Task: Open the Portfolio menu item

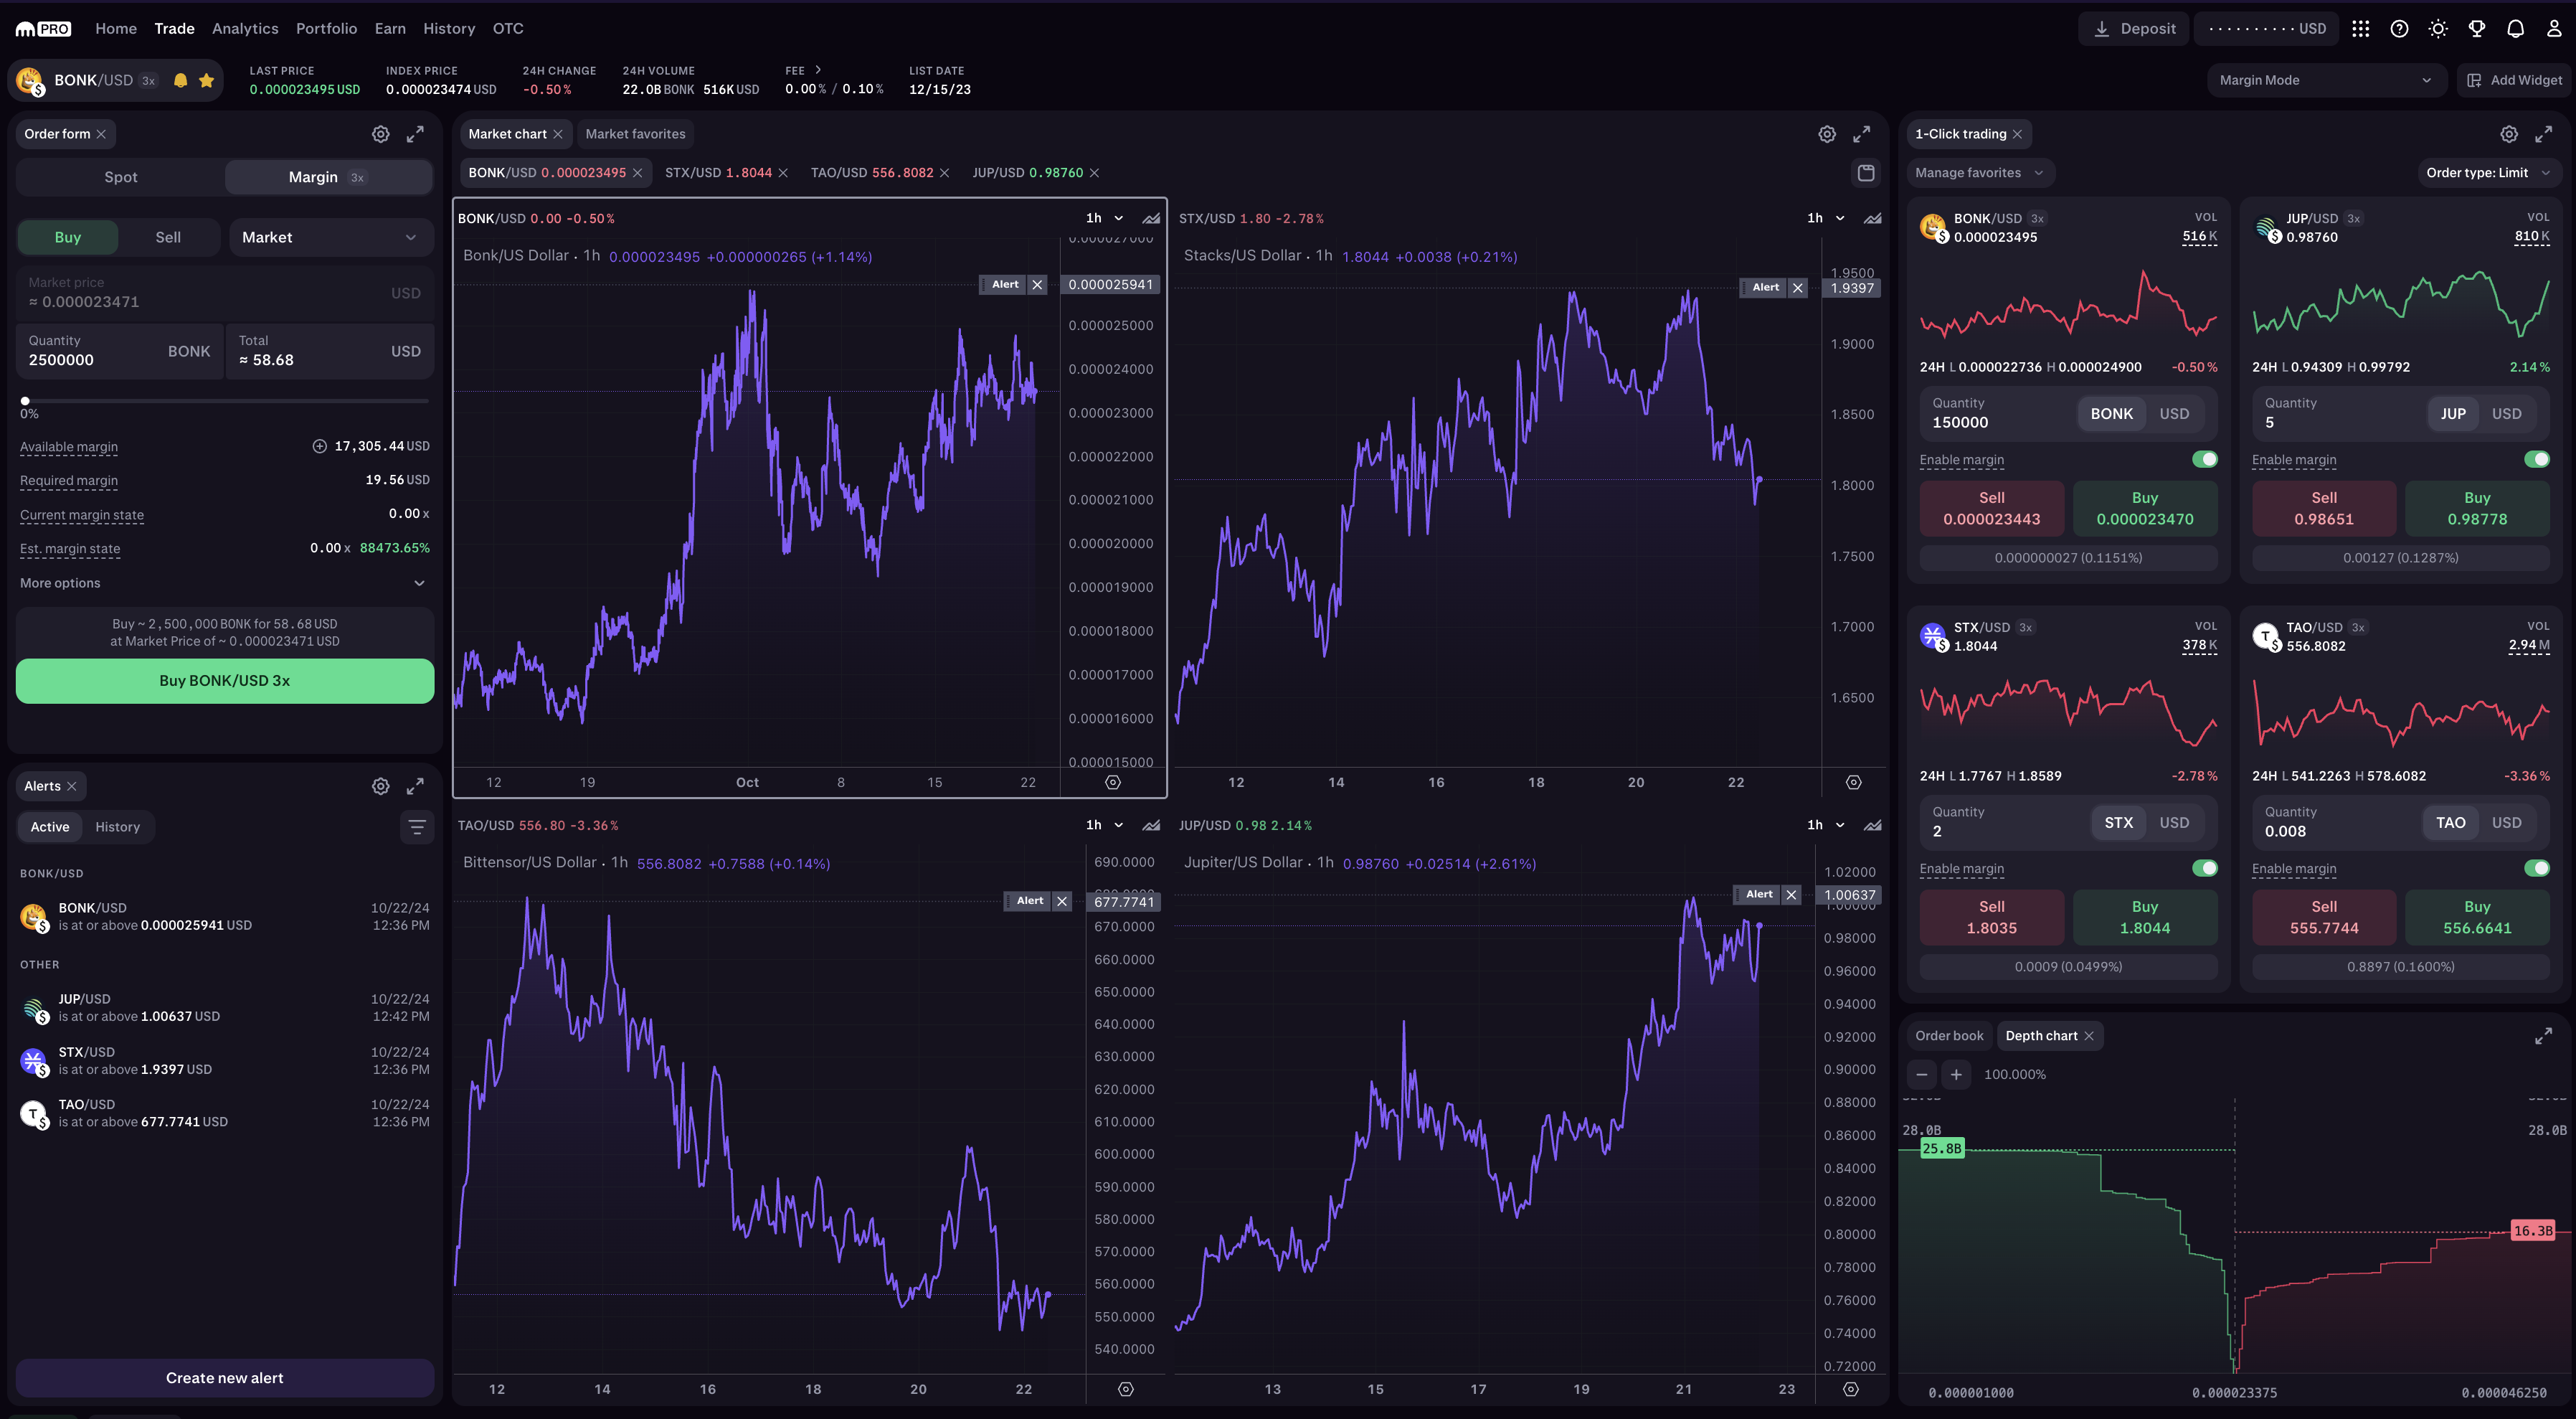Action: click(x=325, y=28)
